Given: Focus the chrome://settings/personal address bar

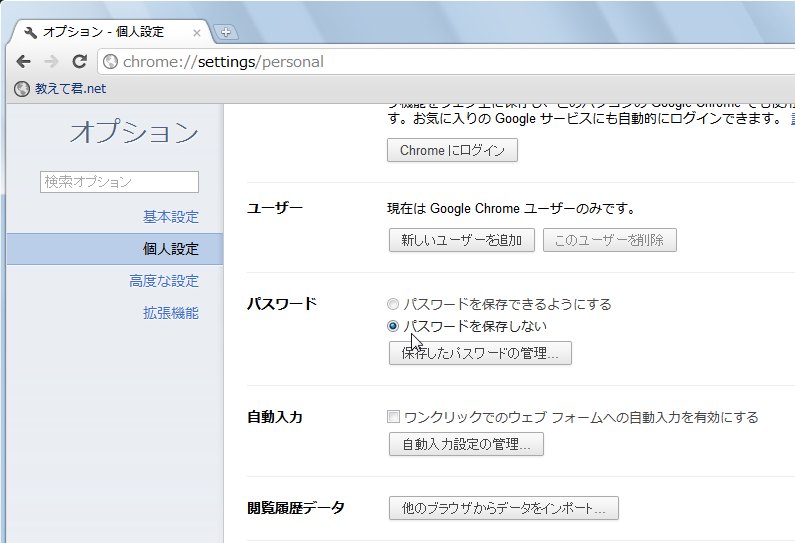Looking at the screenshot, I should point(446,62).
